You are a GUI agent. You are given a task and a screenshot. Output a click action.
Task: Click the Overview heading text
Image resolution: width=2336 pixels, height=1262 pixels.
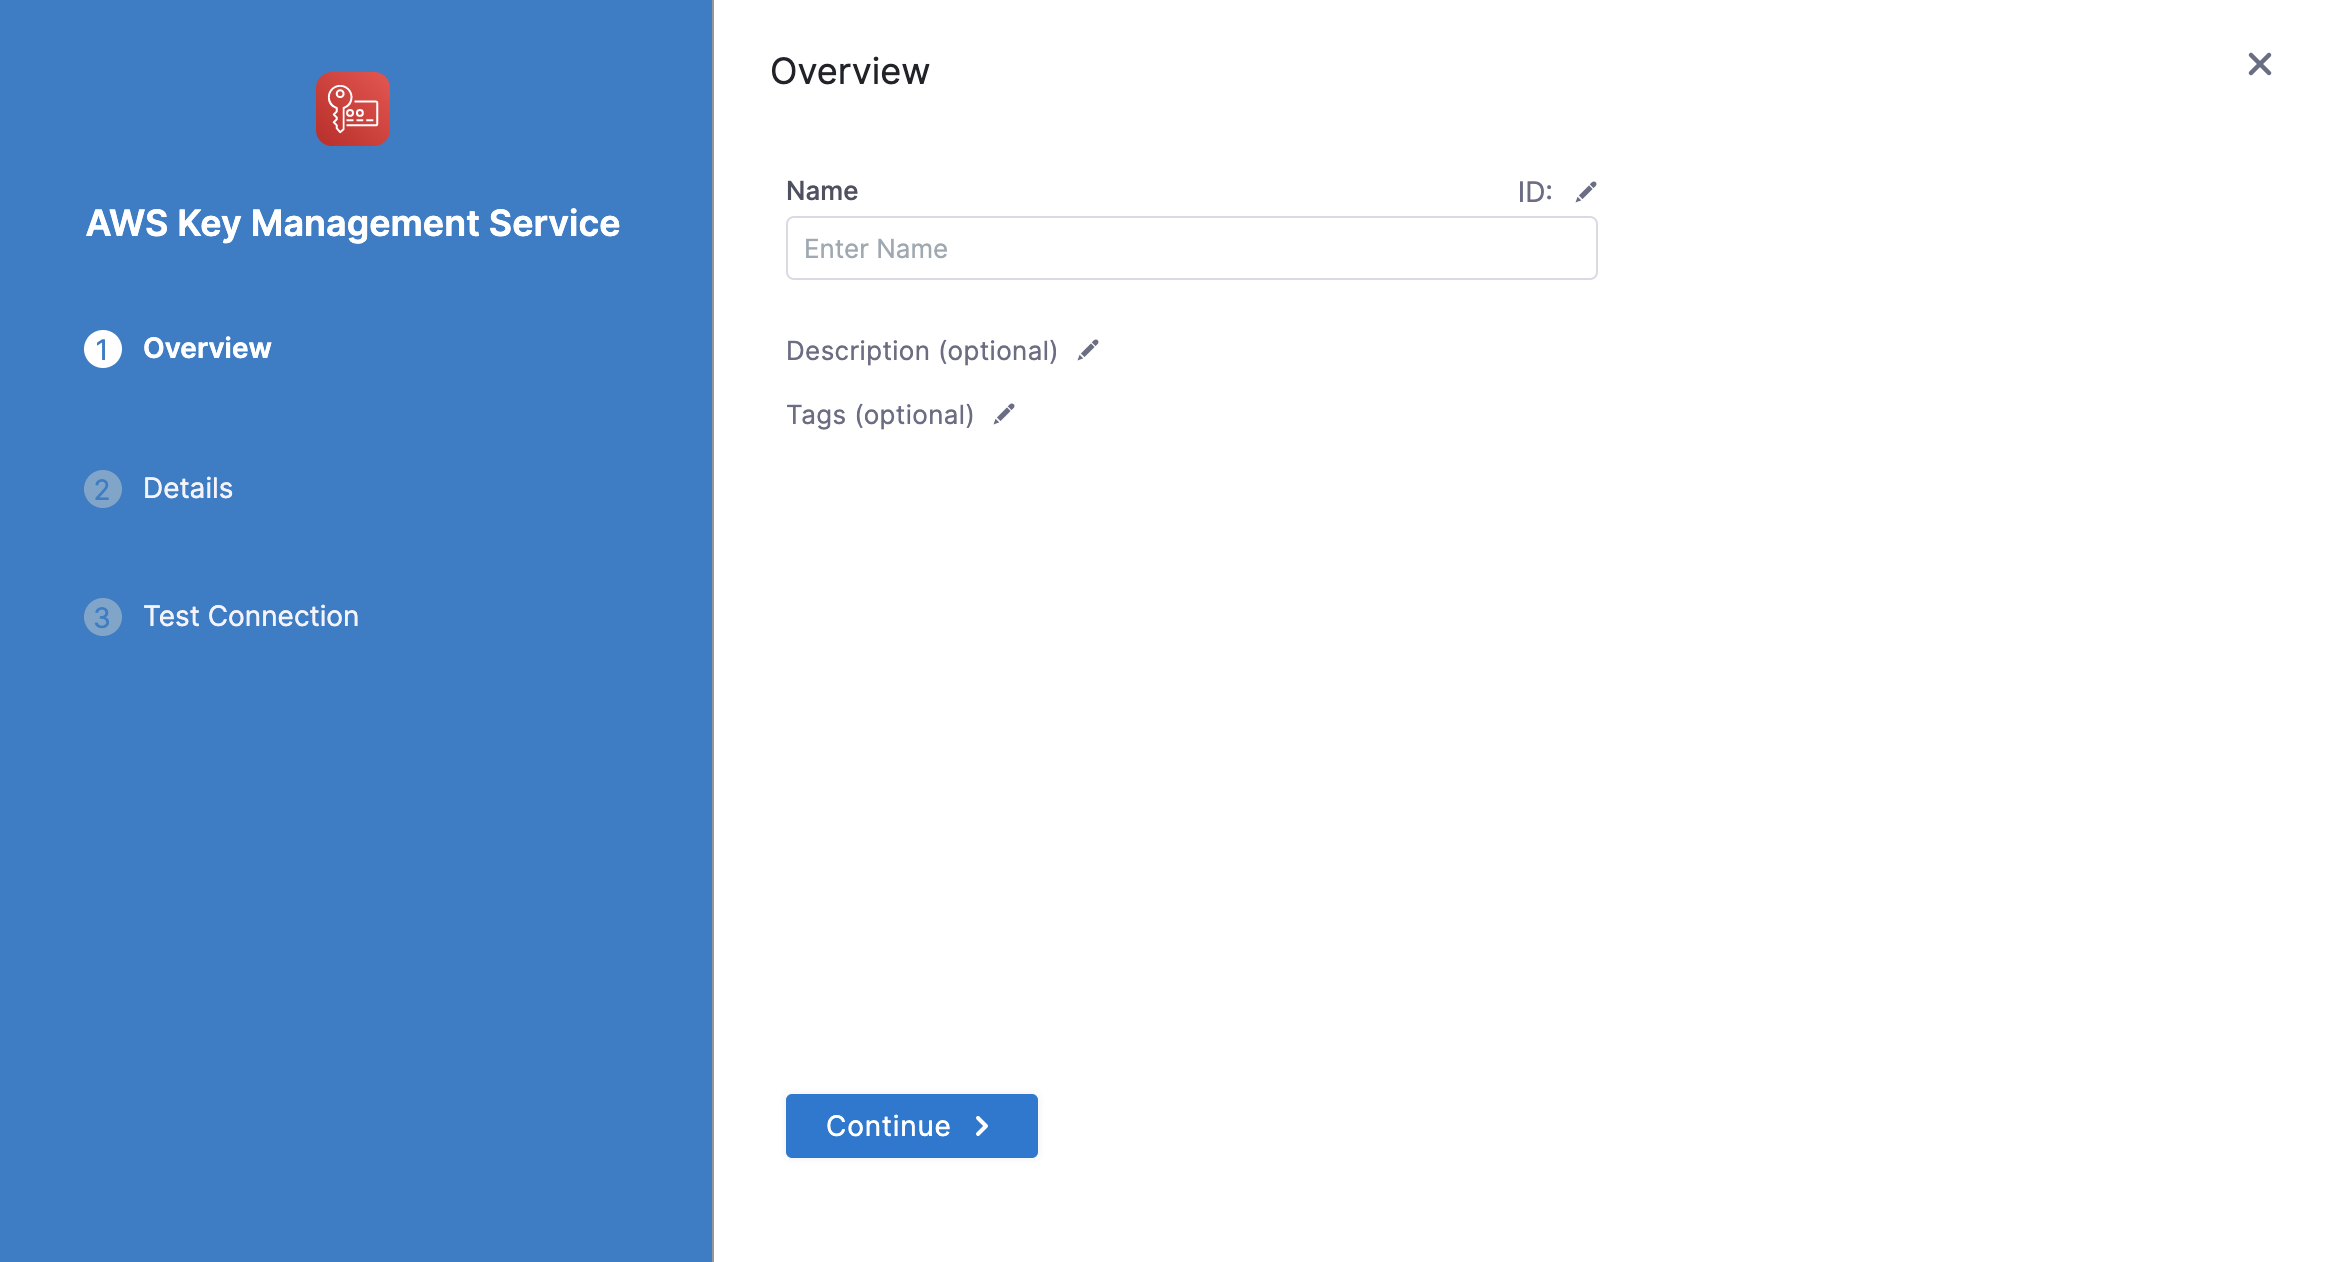click(850, 71)
